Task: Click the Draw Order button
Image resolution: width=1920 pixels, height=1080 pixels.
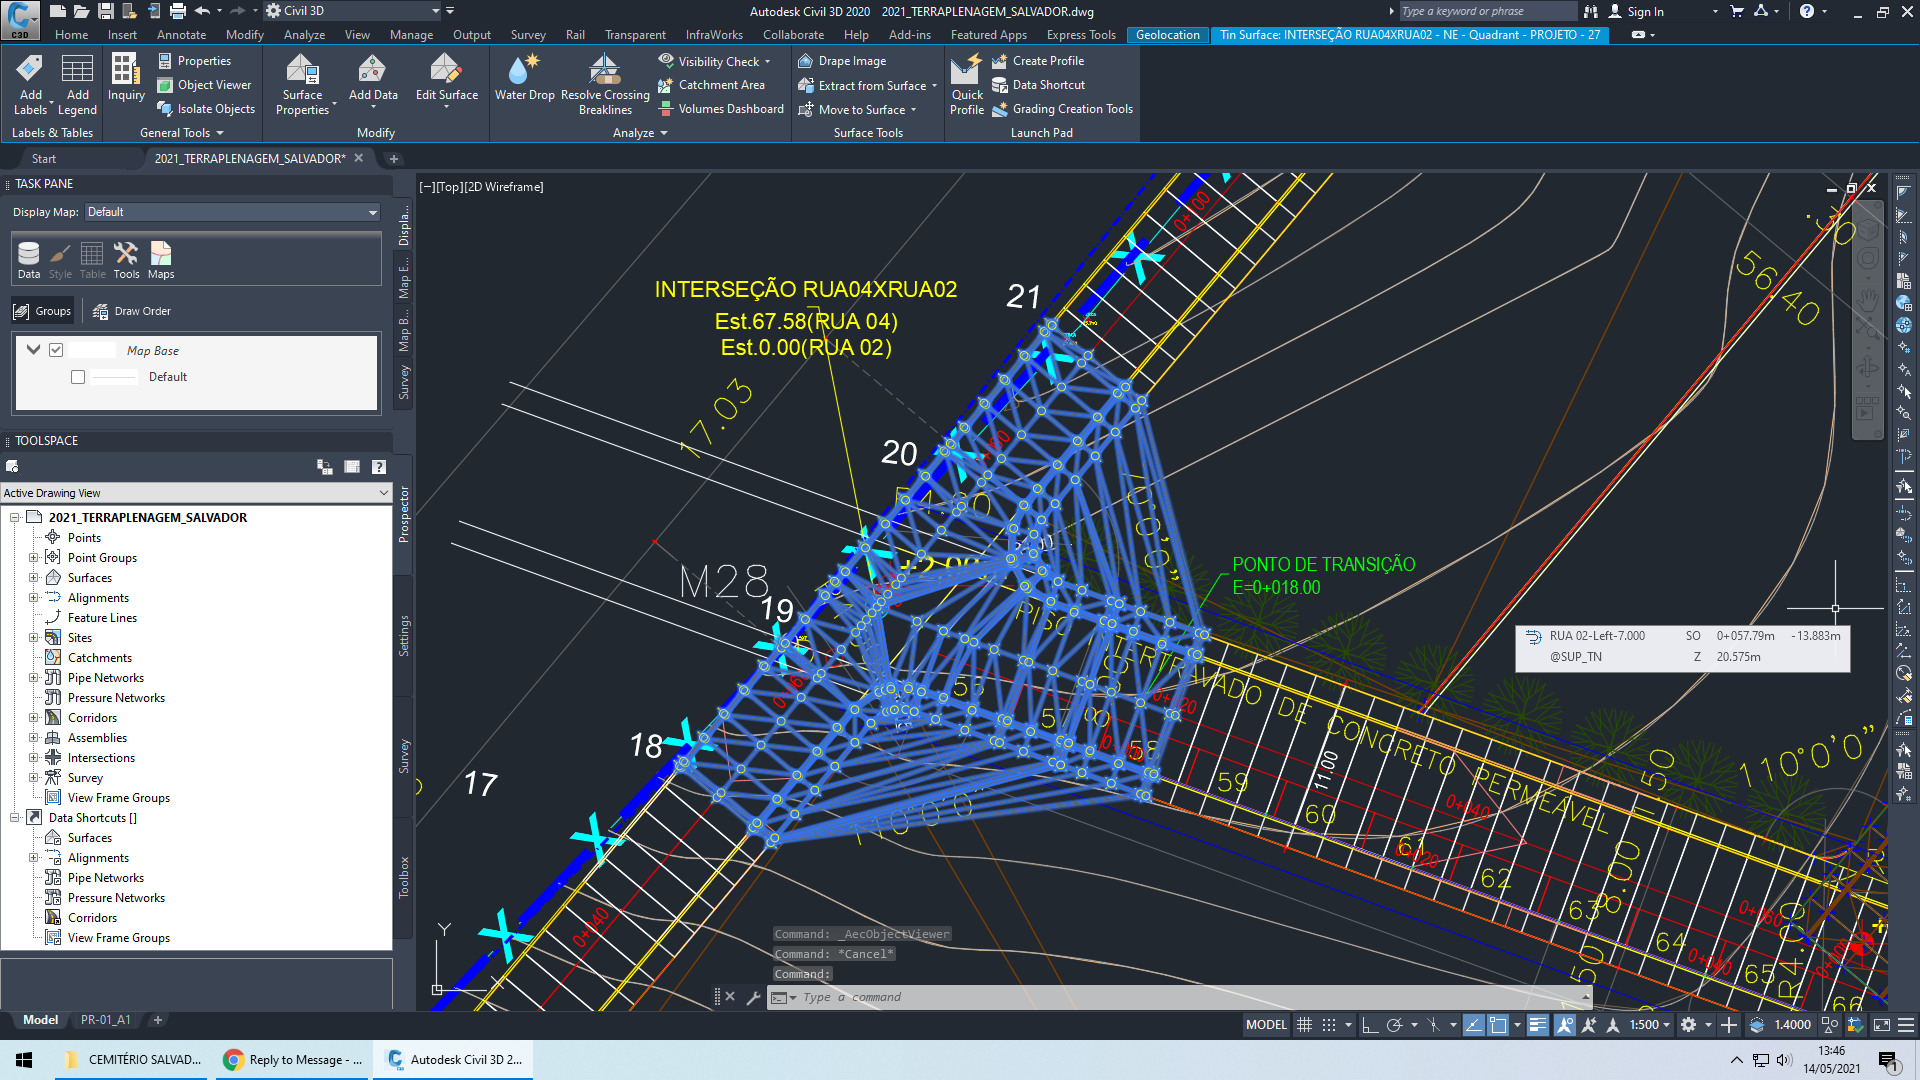Action: click(132, 311)
